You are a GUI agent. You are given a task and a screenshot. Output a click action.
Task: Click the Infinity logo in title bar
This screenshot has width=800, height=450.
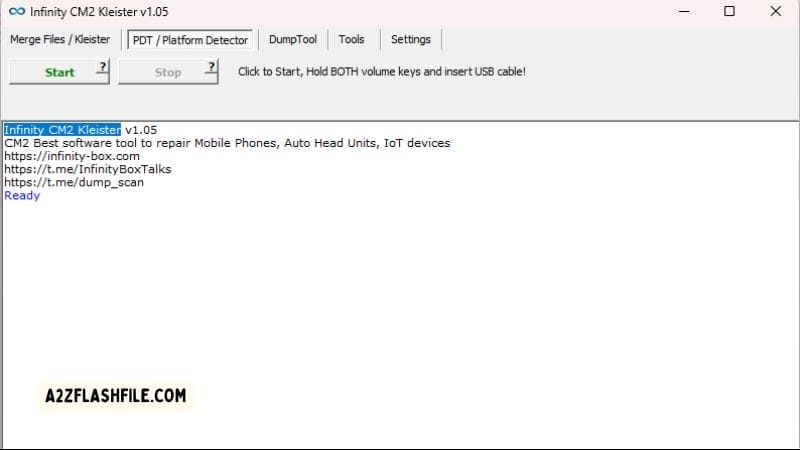tap(17, 11)
